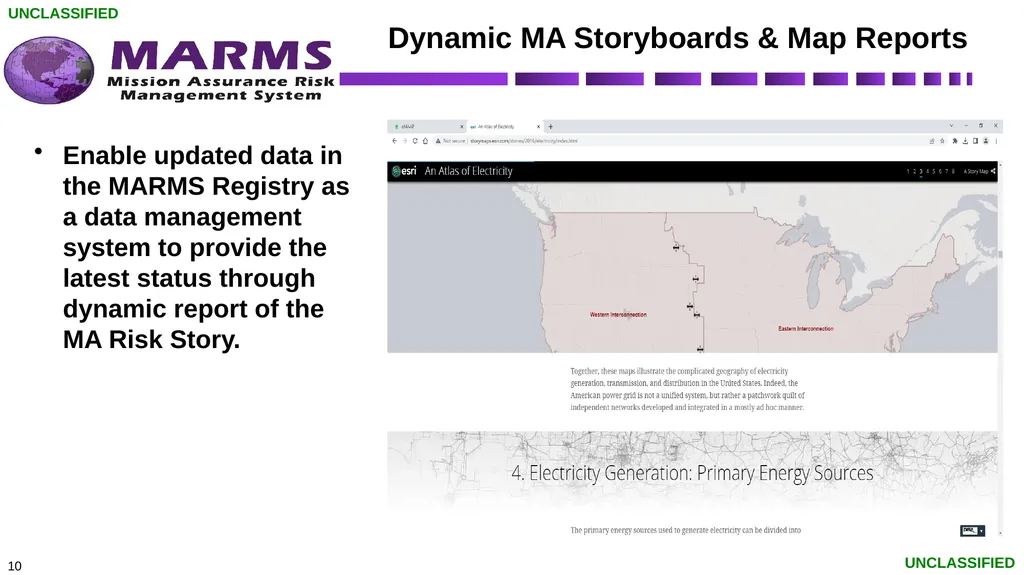
Task: Click the Not secure warning icon
Action: pos(438,140)
